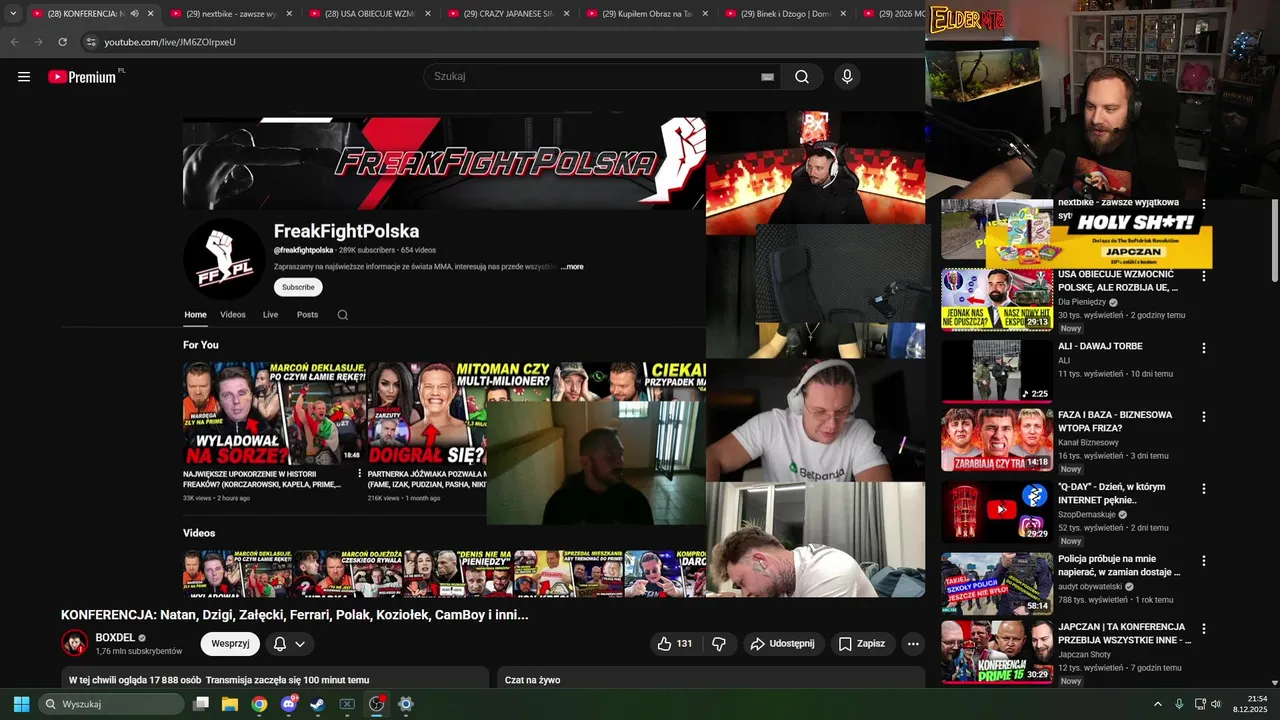Screen dimensions: 1280x720
Task: Save the video with Zapisz button
Action: pyautogui.click(x=861, y=644)
